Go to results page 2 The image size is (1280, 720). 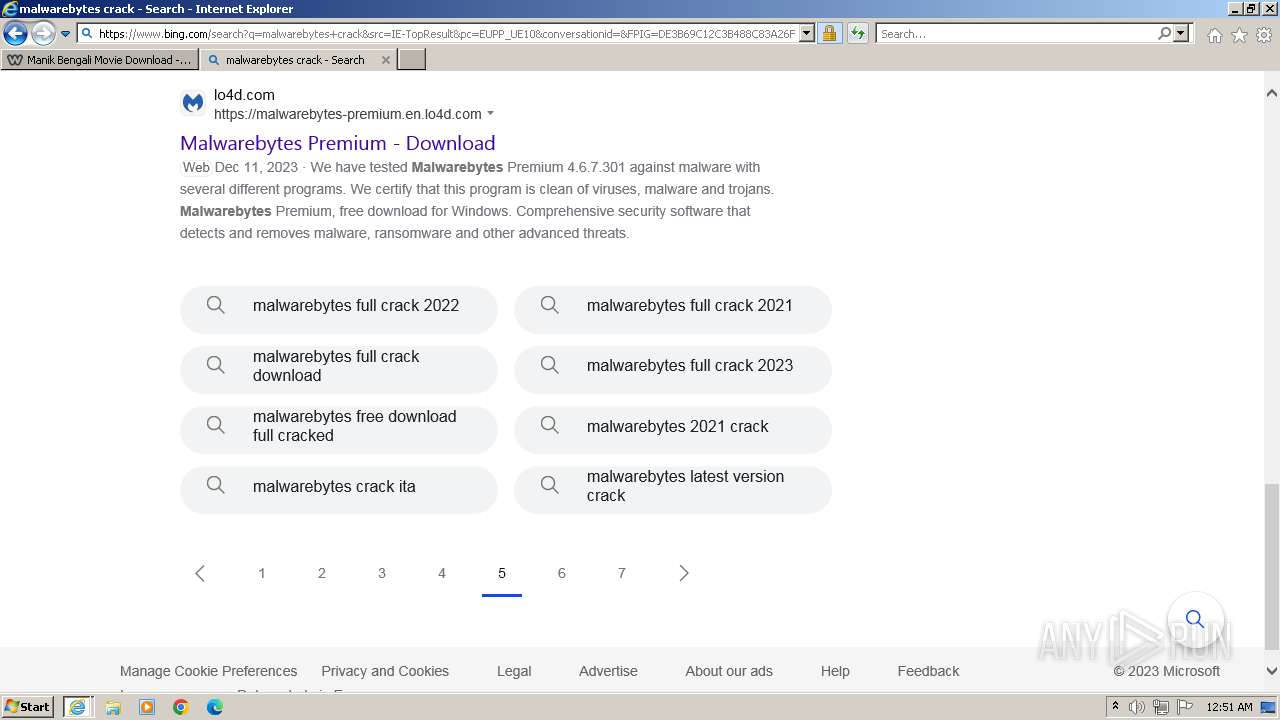tap(322, 573)
